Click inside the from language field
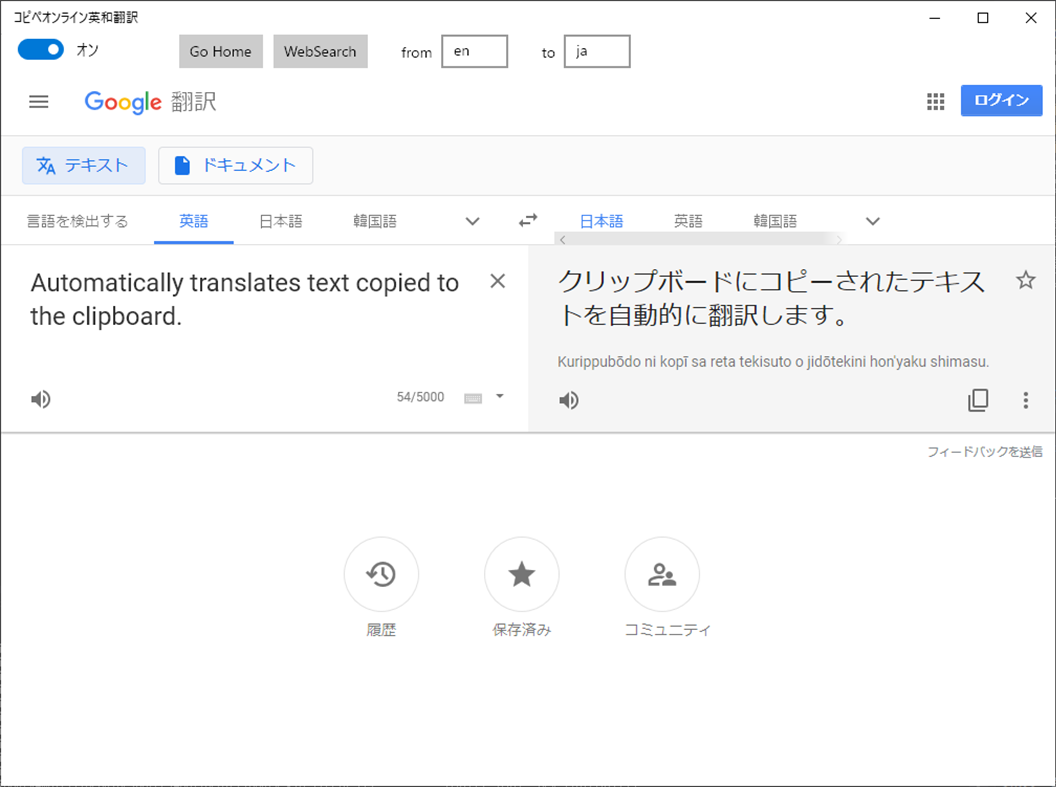Image resolution: width=1056 pixels, height=787 pixels. [x=474, y=51]
